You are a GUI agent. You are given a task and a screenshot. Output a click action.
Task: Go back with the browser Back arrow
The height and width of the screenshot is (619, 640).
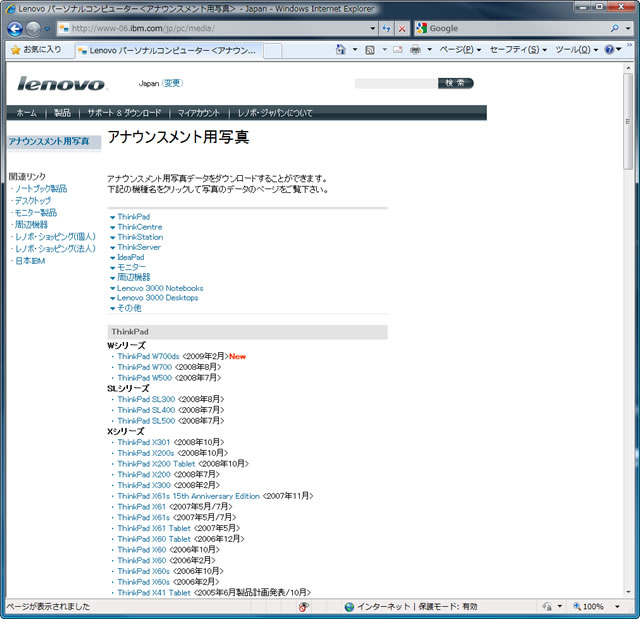click(x=15, y=29)
